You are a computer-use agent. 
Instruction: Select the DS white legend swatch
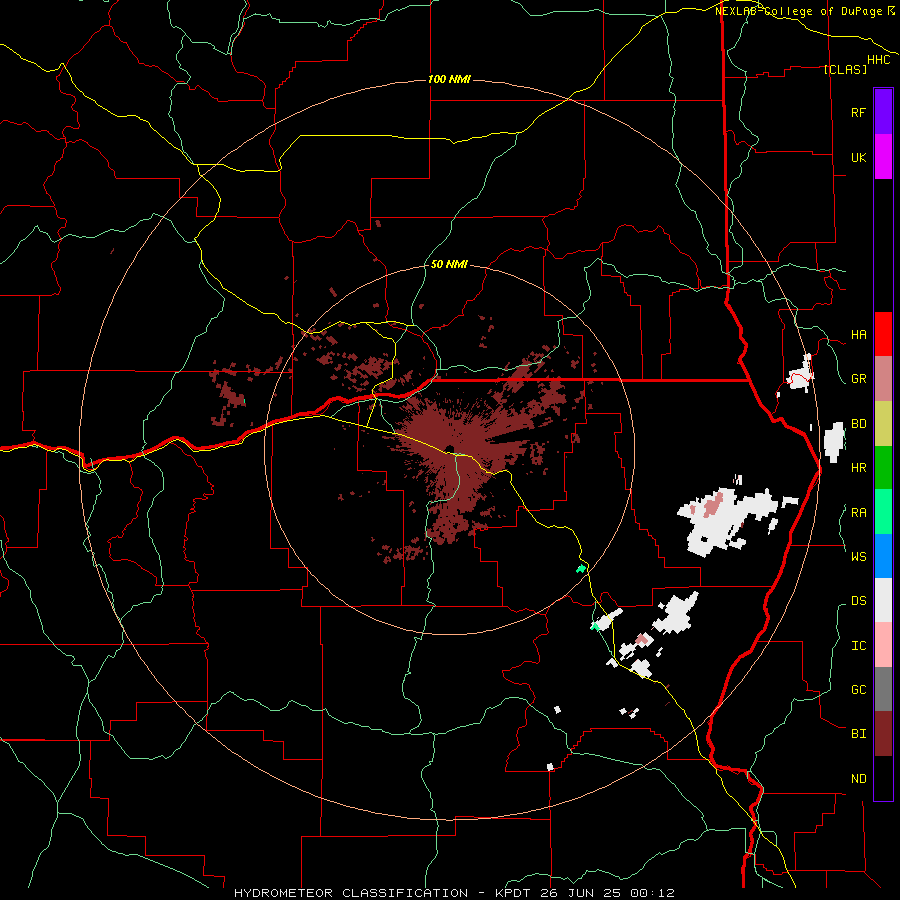pyautogui.click(x=883, y=600)
